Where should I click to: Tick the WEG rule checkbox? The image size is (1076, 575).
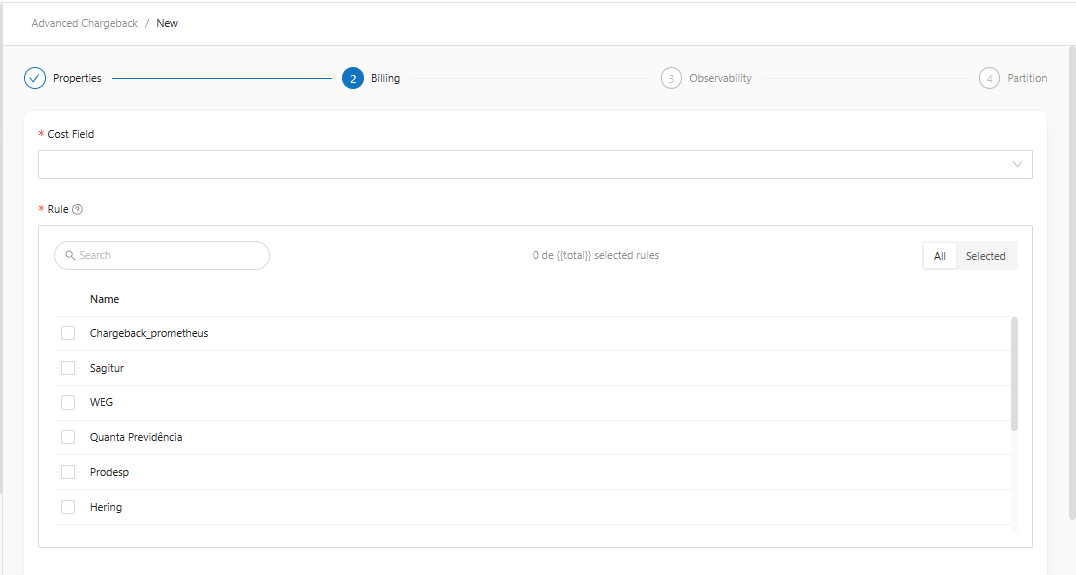pyautogui.click(x=68, y=402)
